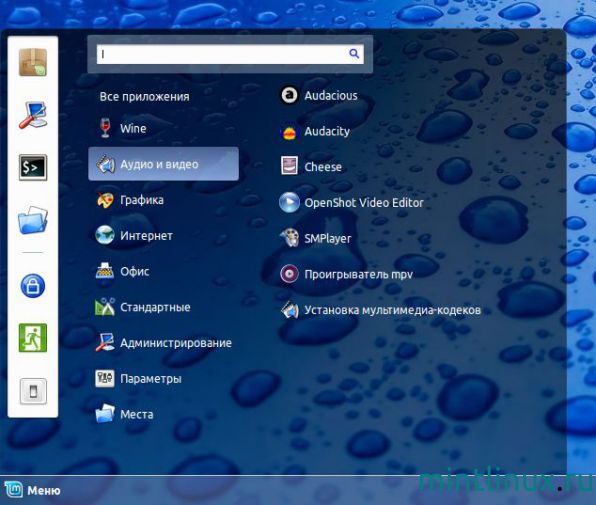Click the SMPlayer icon
The width and height of the screenshot is (596, 505).
tap(289, 238)
